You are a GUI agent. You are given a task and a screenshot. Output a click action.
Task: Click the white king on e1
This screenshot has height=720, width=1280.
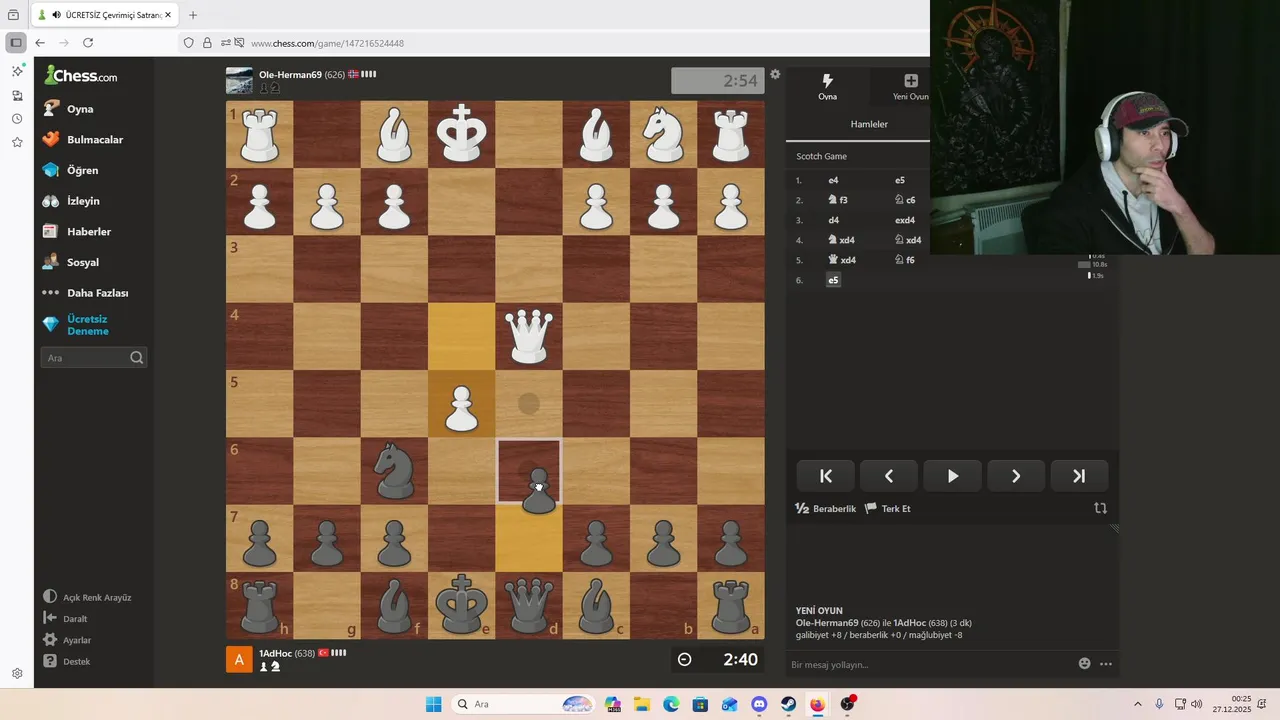coord(461,134)
